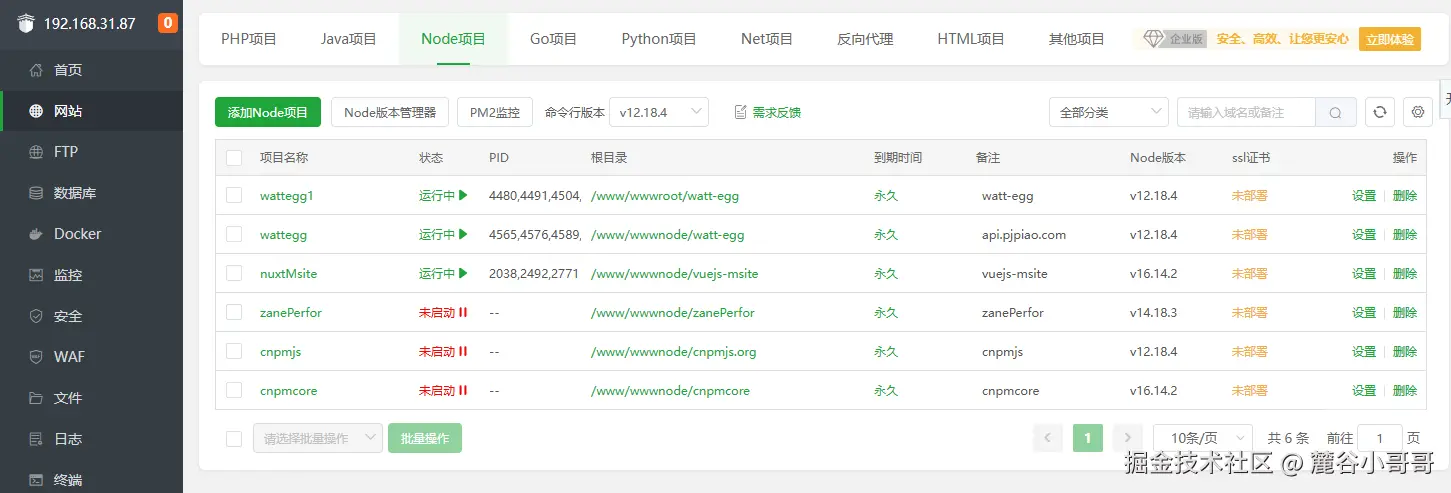Click the domain or remark search field
Screen dimensions: 1451x493
click(1246, 112)
